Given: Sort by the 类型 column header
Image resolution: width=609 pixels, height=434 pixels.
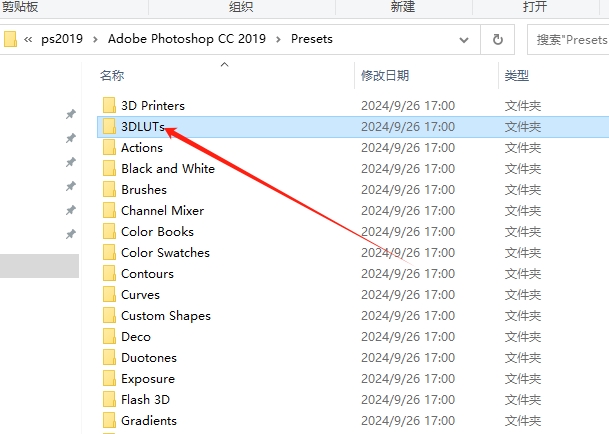Looking at the screenshot, I should click(x=517, y=75).
